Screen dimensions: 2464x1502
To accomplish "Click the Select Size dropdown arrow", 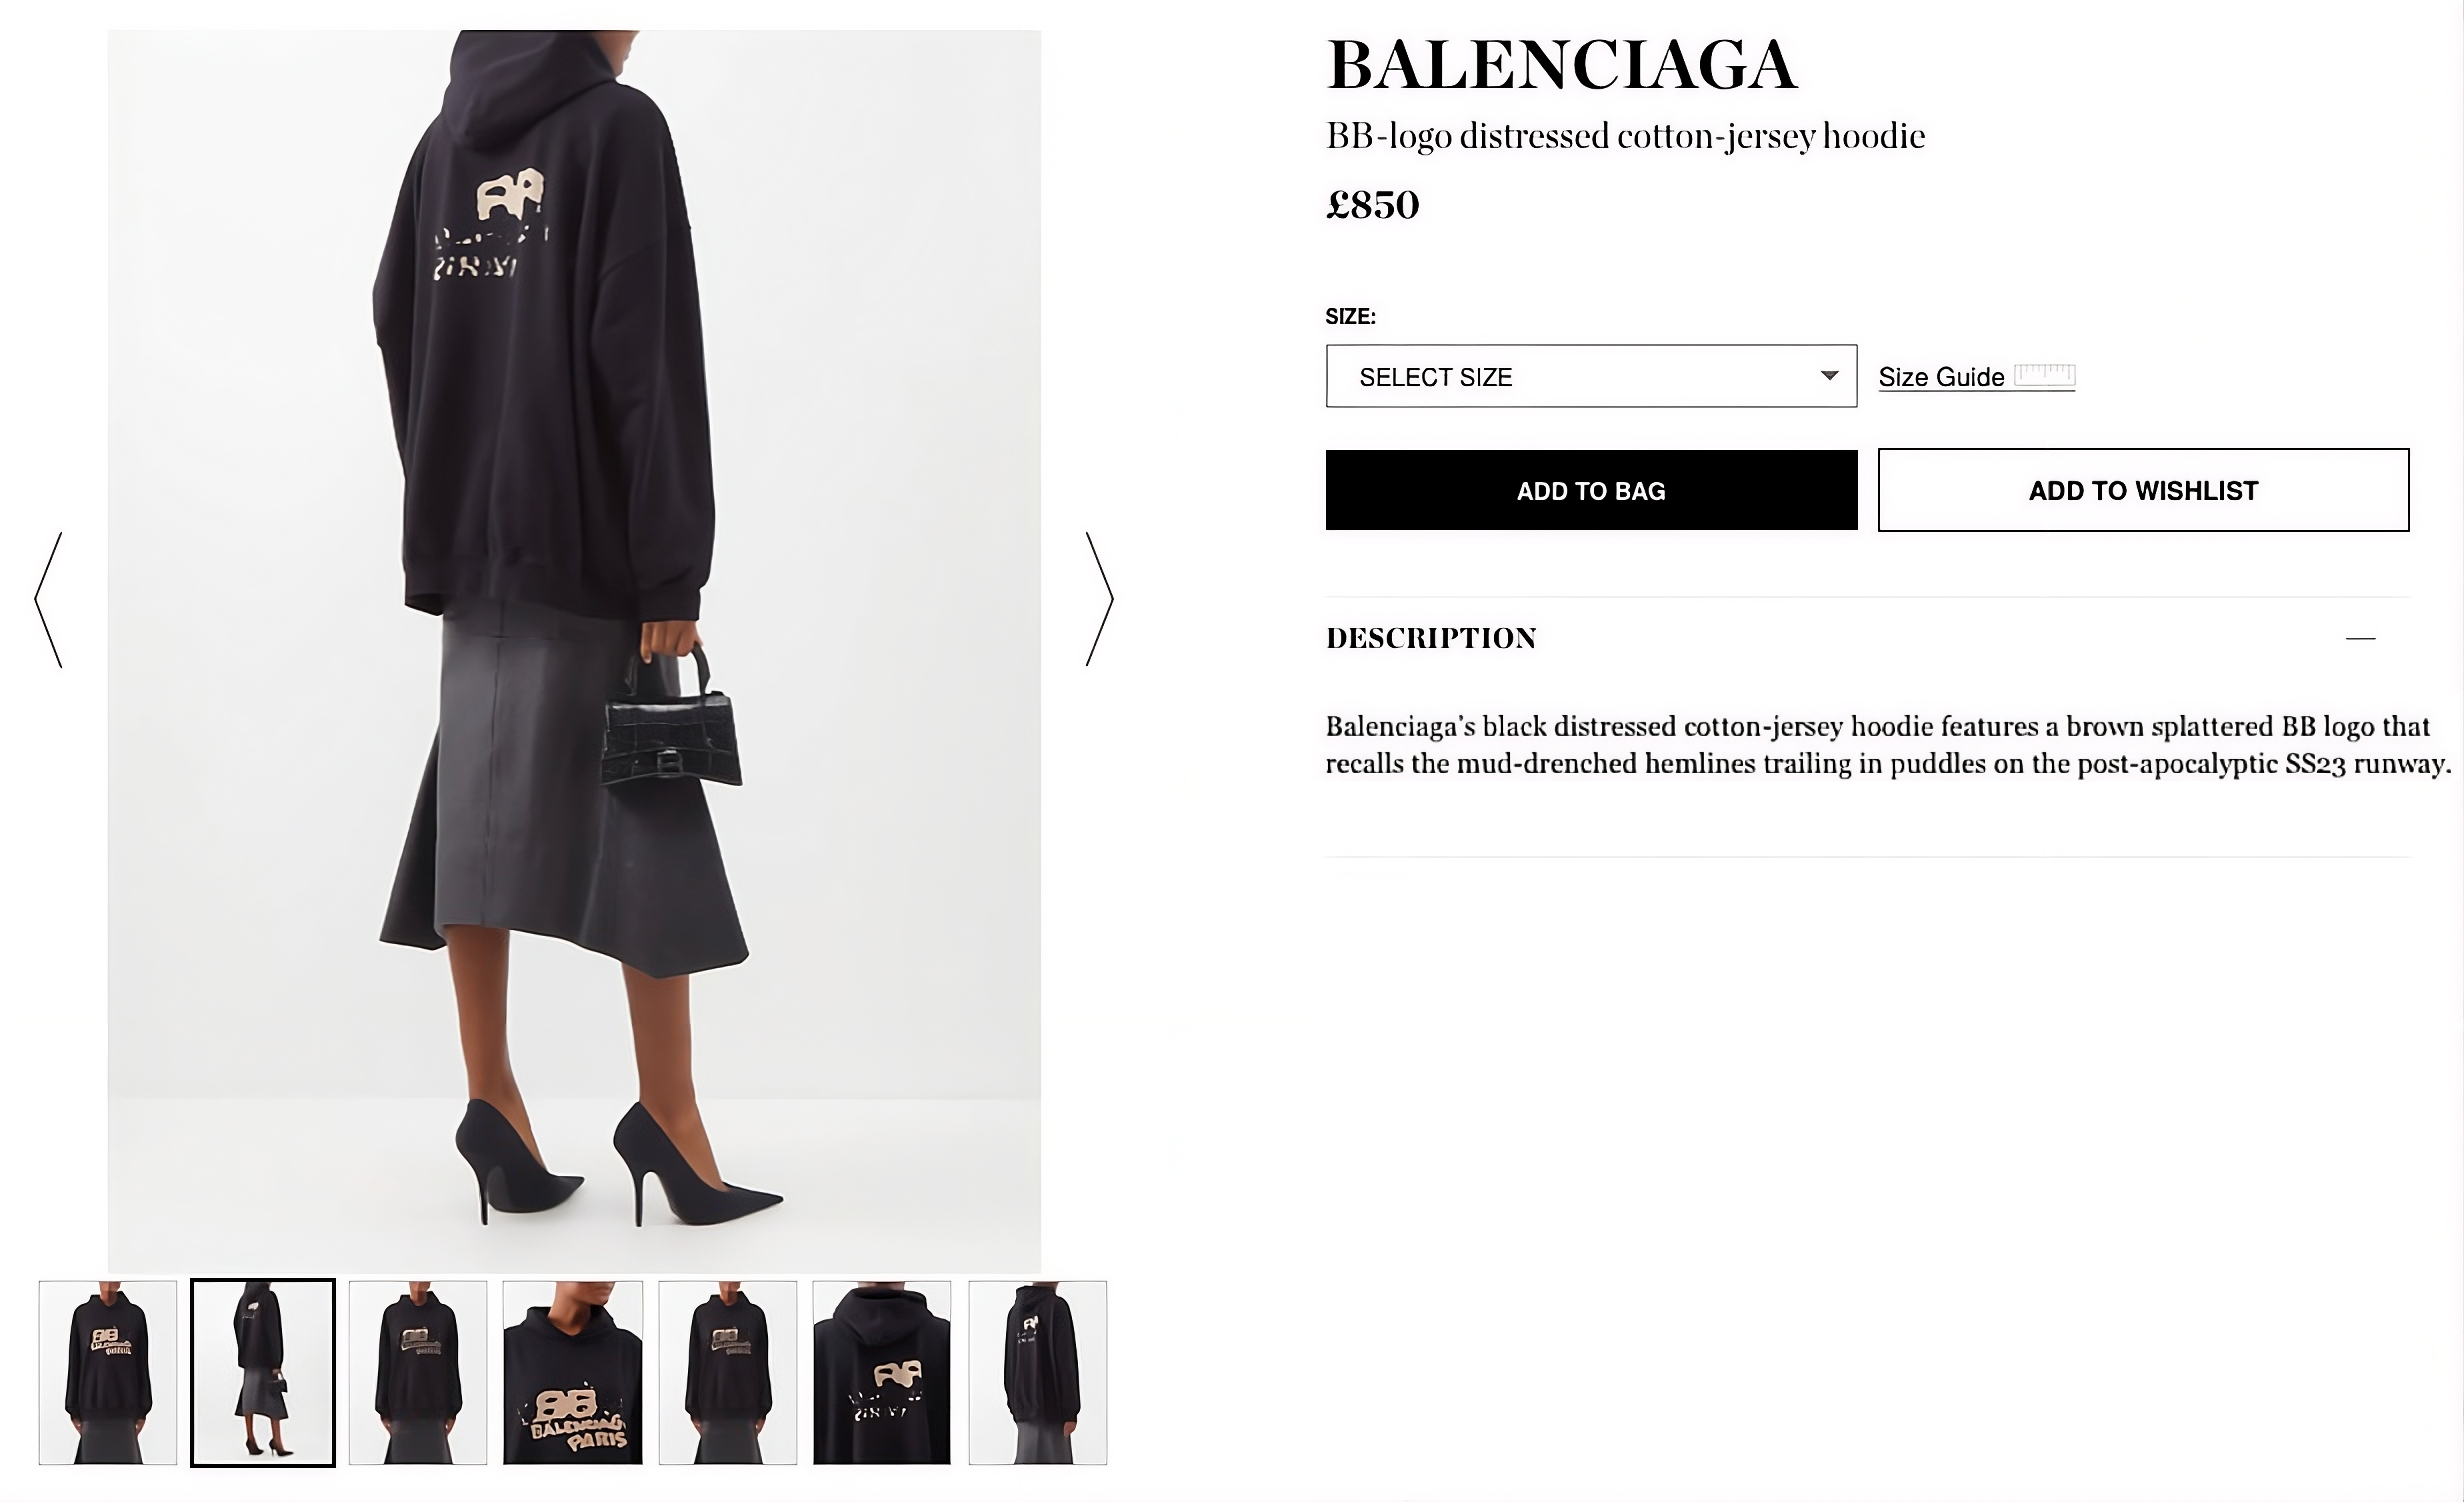I will tap(1829, 376).
